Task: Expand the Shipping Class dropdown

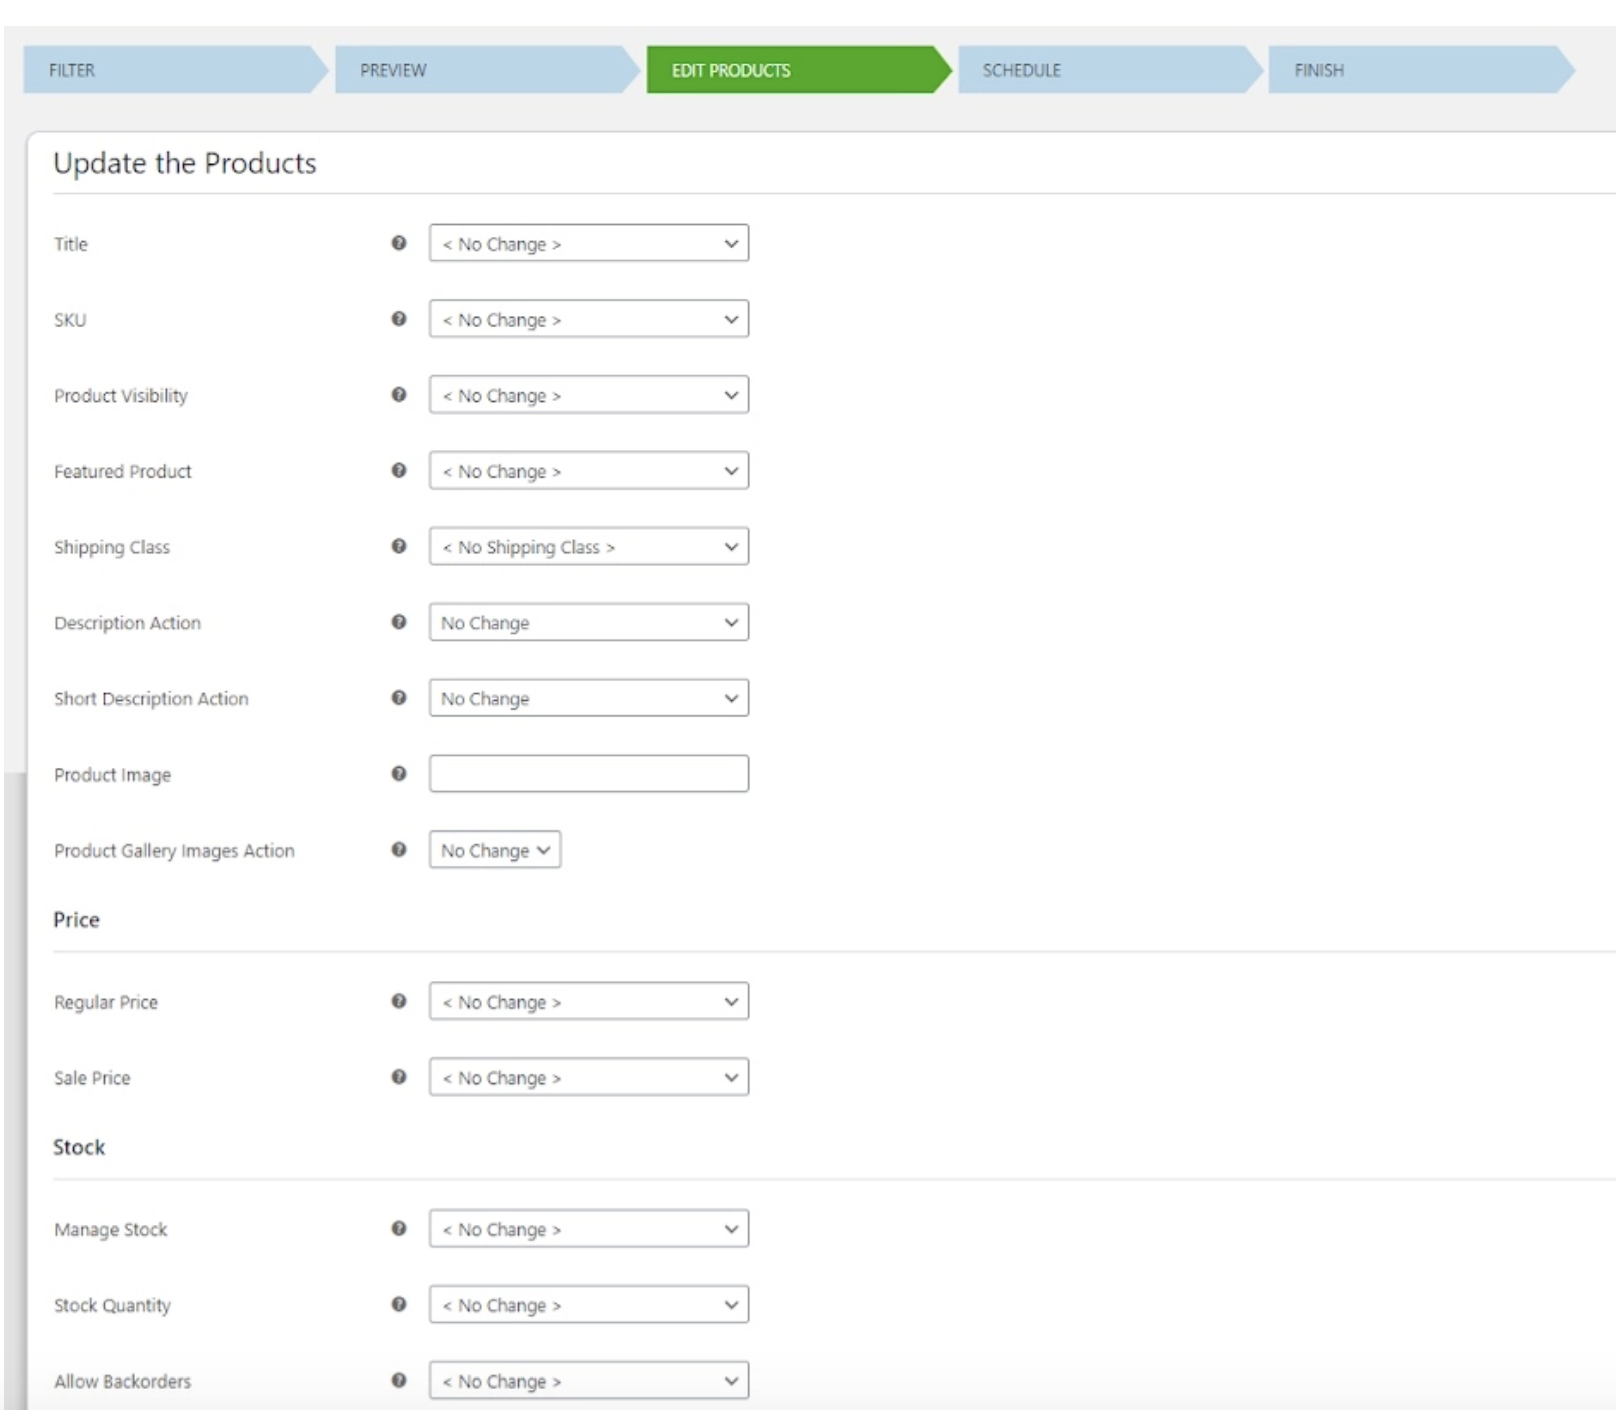Action: pyautogui.click(x=588, y=547)
